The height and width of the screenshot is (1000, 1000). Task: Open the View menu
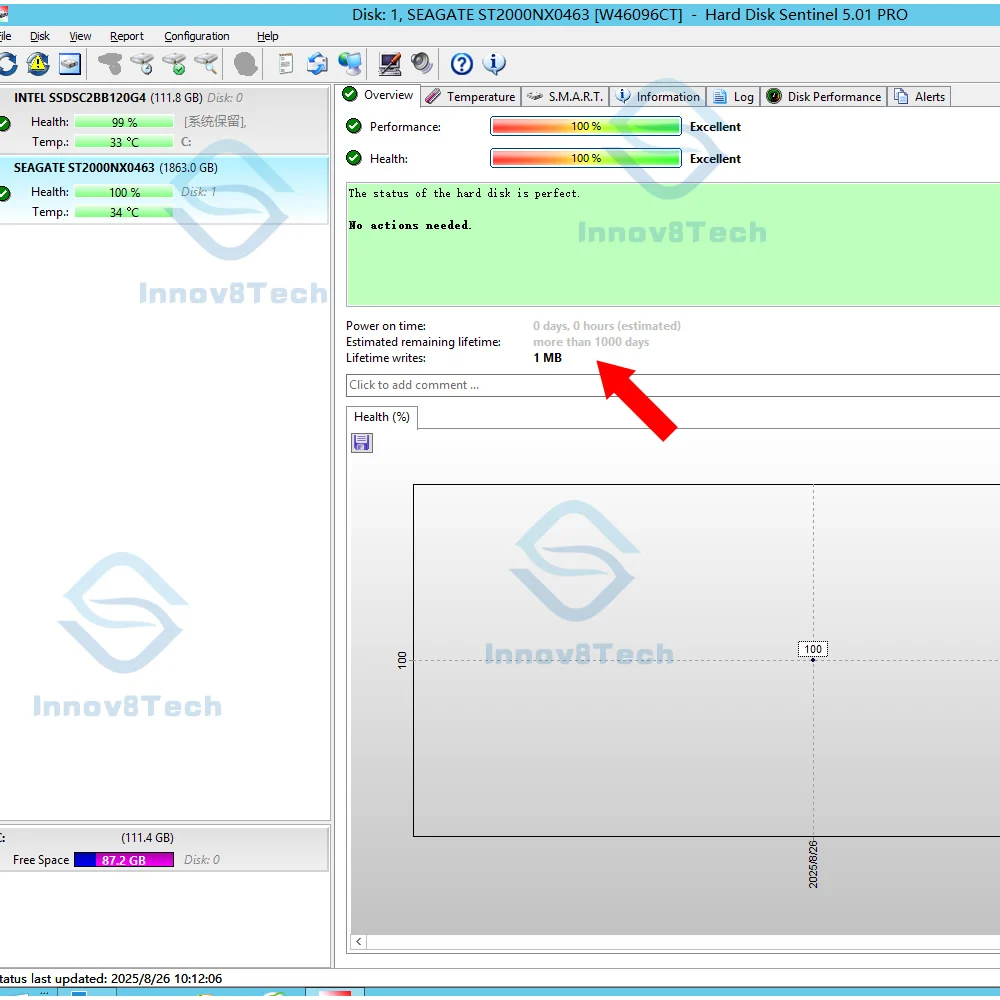80,36
